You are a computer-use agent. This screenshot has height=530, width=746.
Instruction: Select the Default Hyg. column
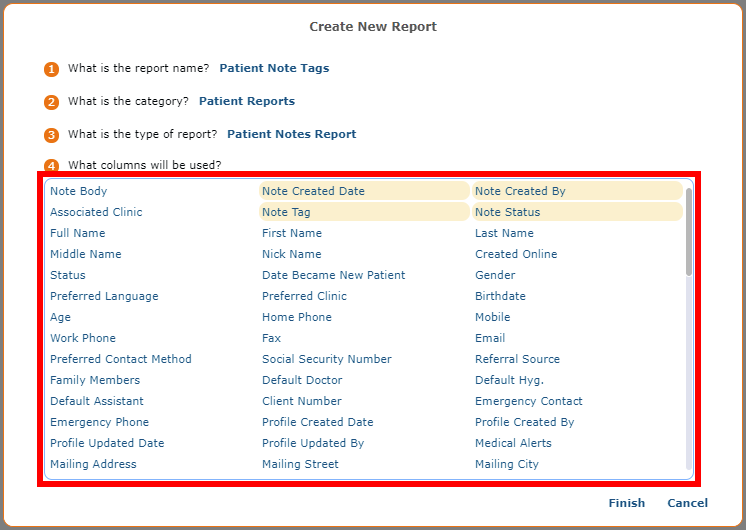pos(509,380)
